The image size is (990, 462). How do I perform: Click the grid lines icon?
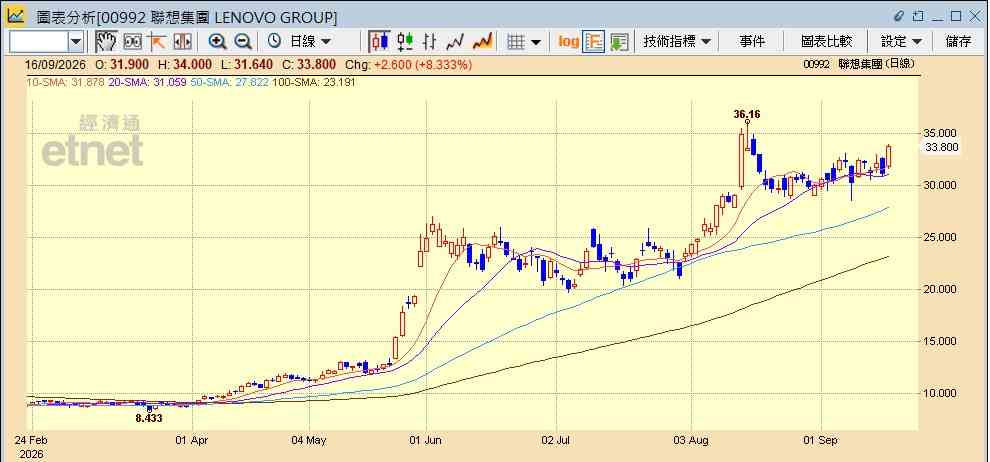click(x=516, y=42)
